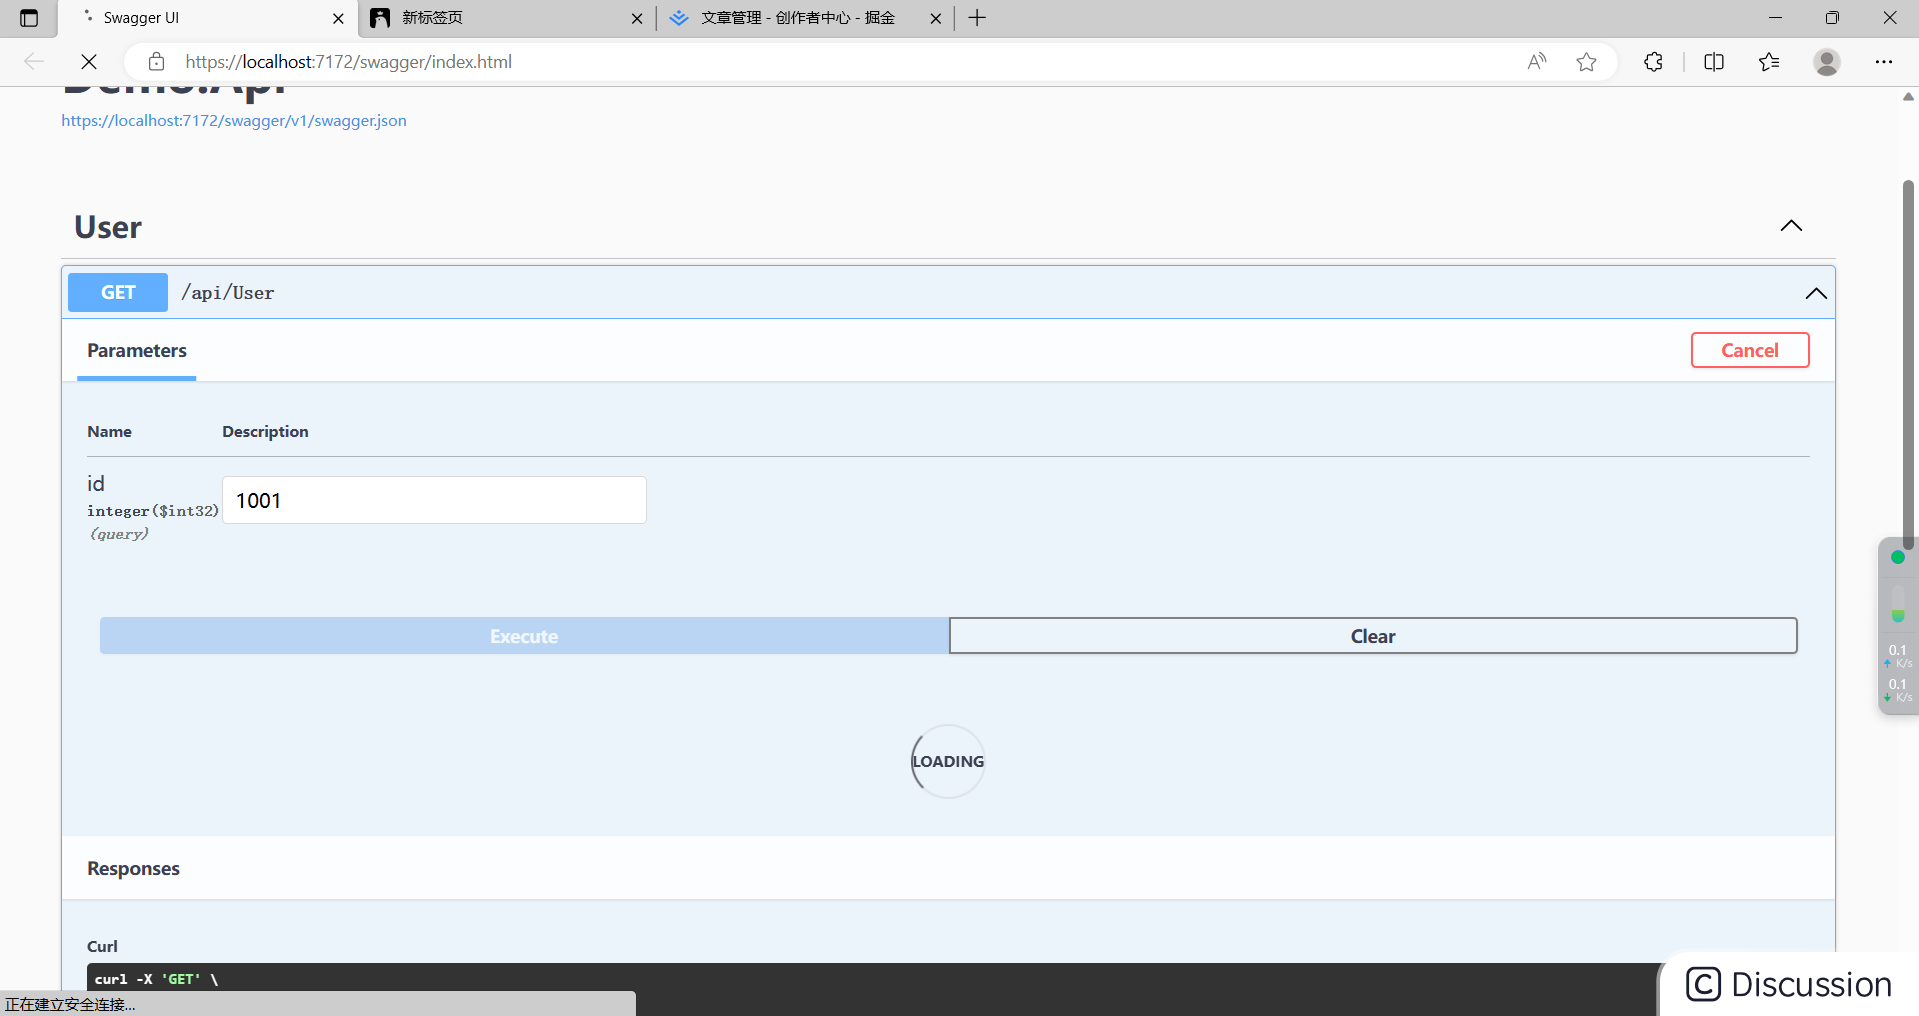Image resolution: width=1919 pixels, height=1016 pixels.
Task: Click the scrollbar up arrow
Action: [1908, 97]
